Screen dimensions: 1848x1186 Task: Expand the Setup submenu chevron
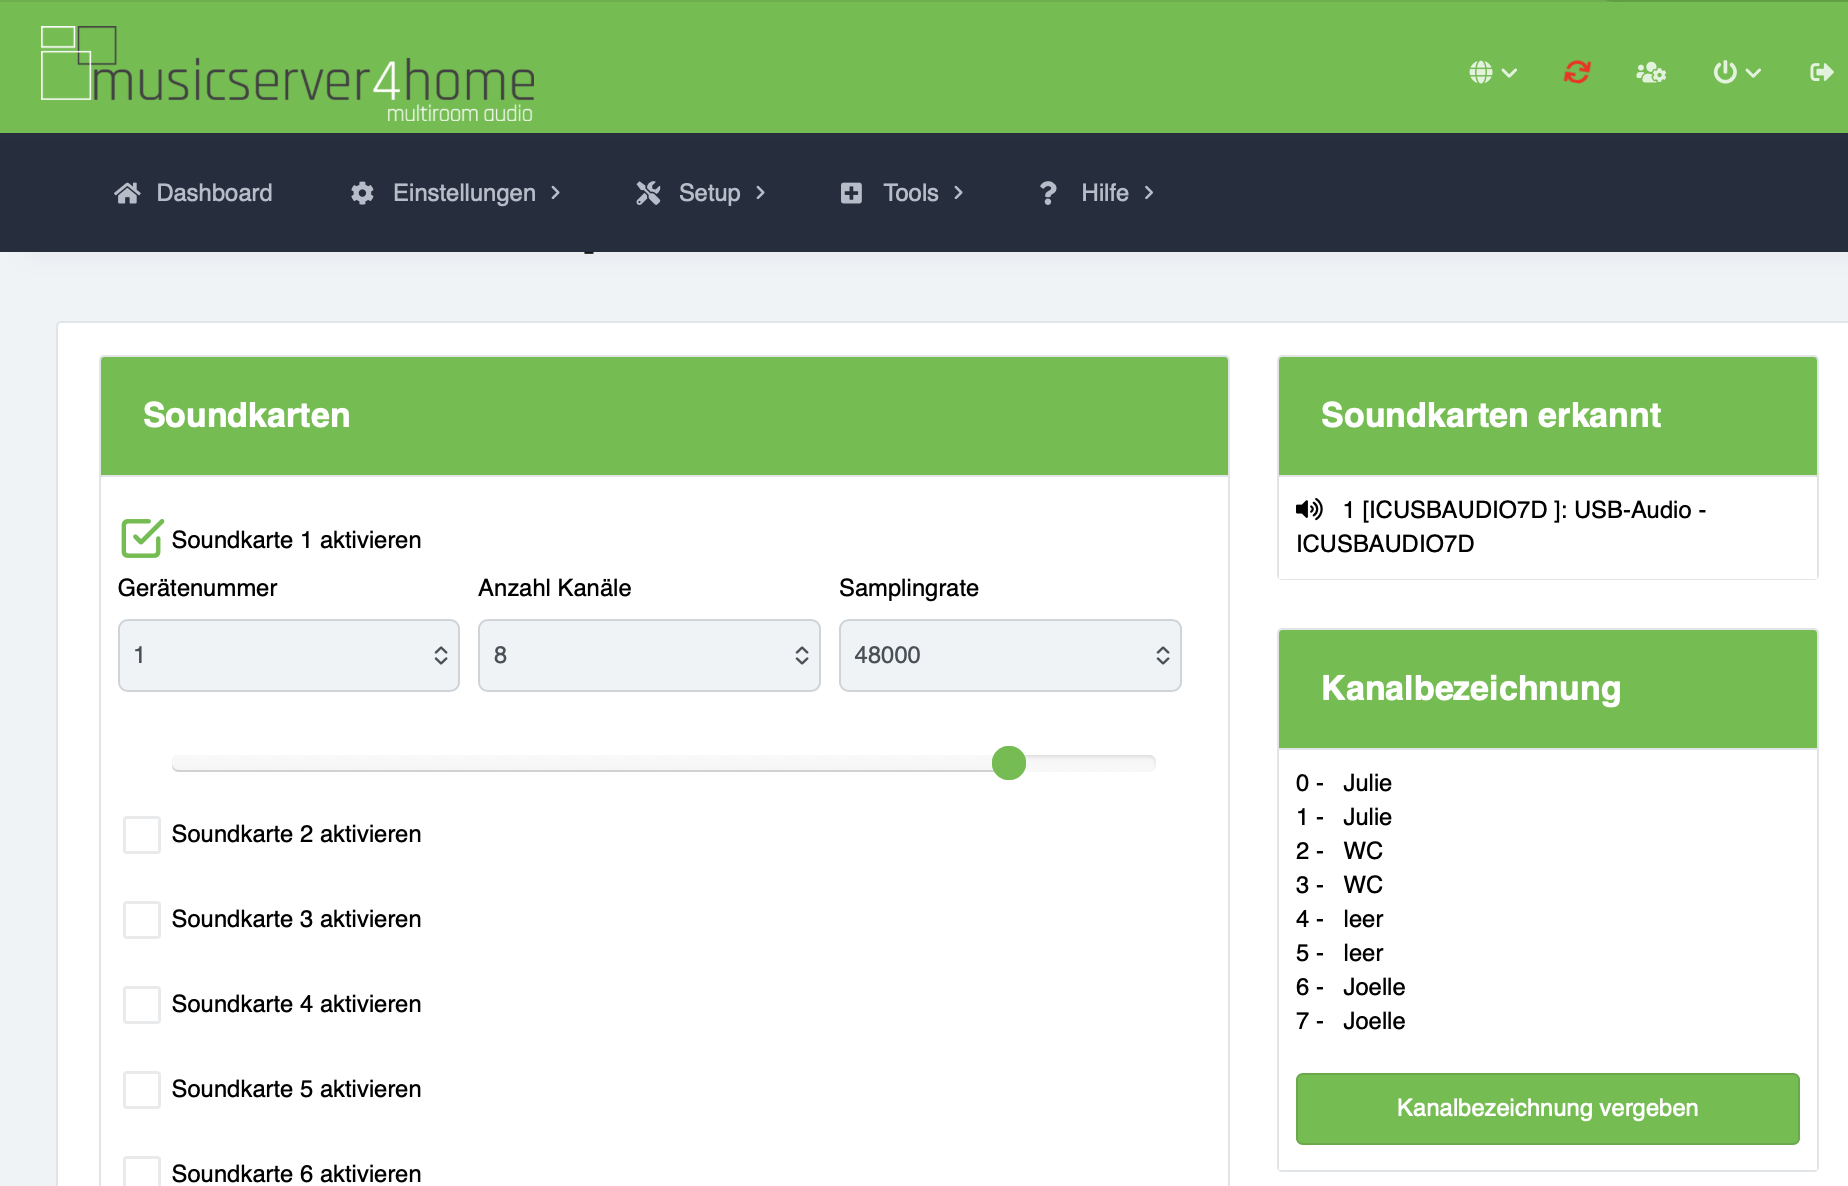pyautogui.click(x=761, y=193)
